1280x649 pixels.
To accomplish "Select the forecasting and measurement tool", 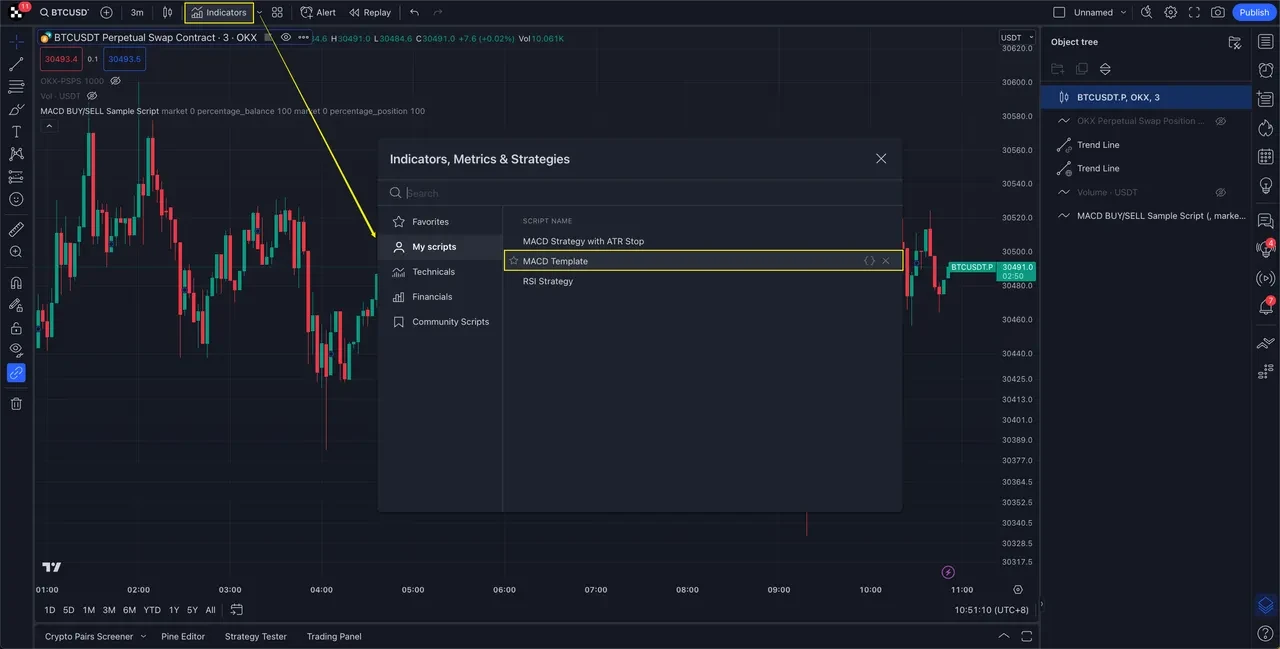I will click(x=16, y=177).
